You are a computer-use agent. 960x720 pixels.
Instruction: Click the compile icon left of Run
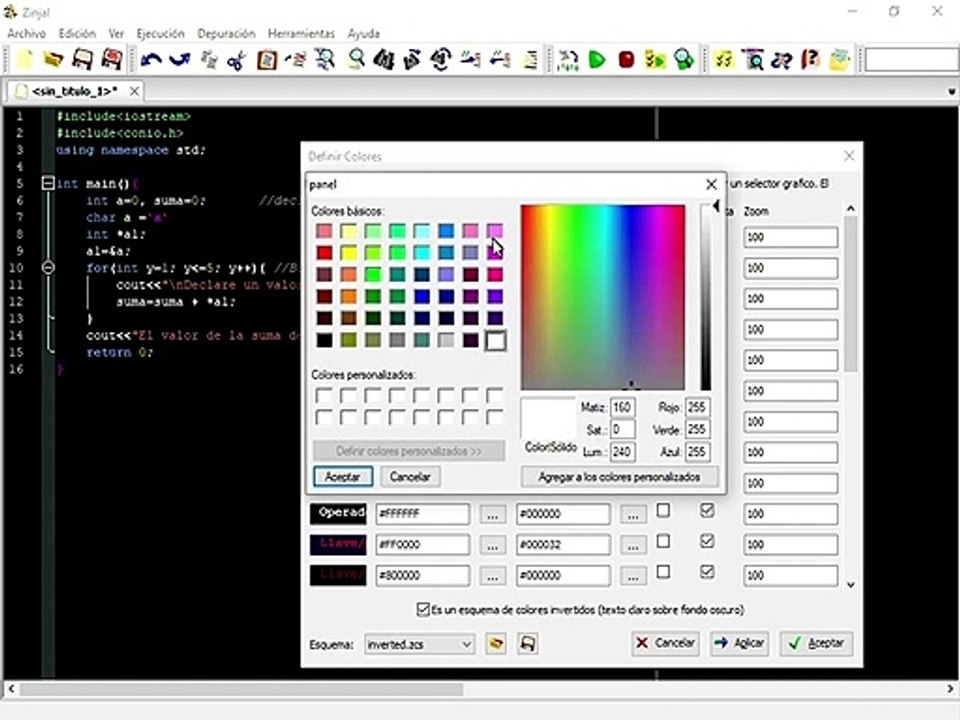(x=568, y=59)
